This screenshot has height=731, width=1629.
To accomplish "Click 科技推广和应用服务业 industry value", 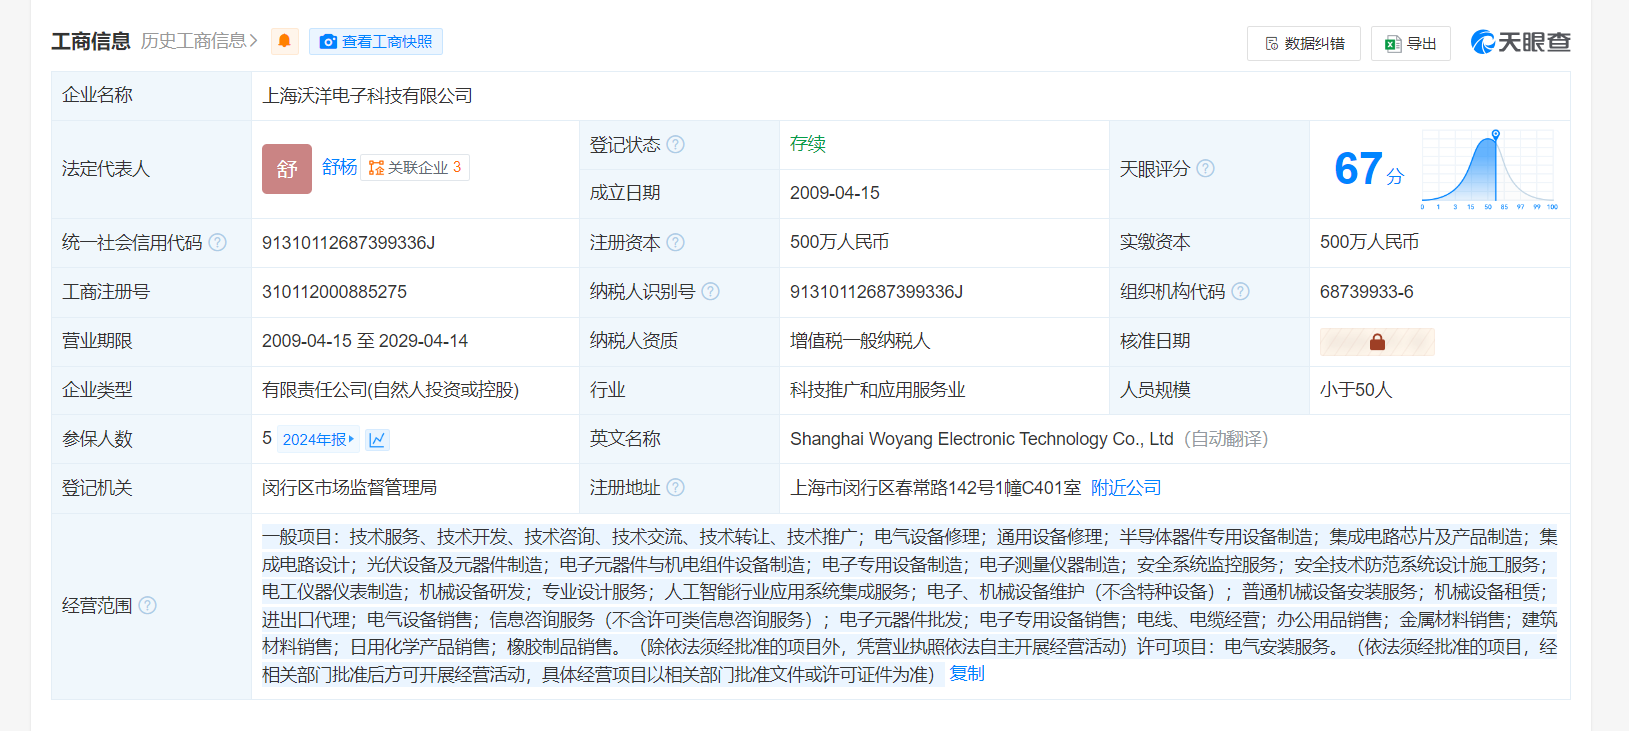I will [x=877, y=390].
